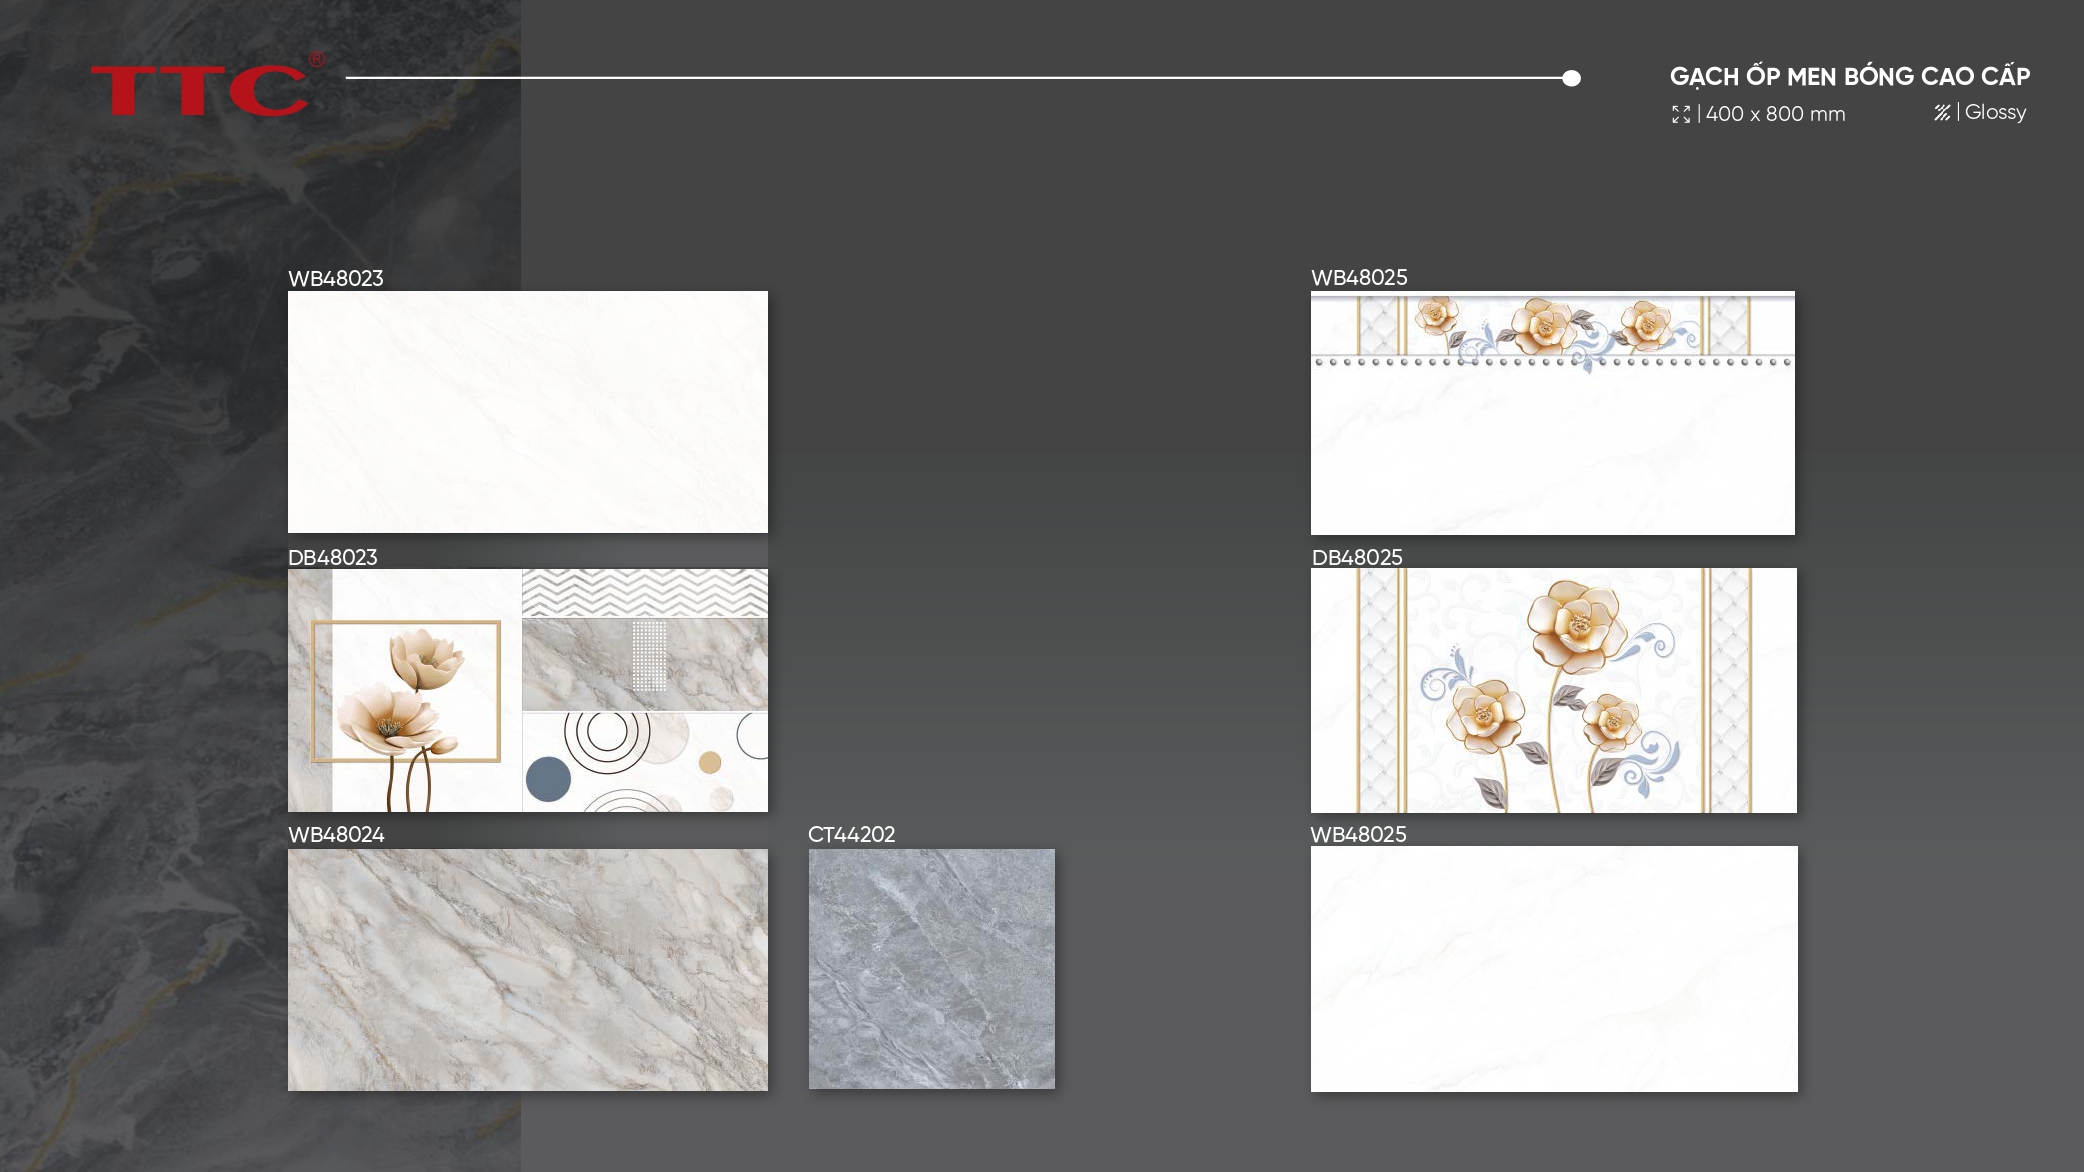Click the 400 x 800 mm text

(1775, 114)
